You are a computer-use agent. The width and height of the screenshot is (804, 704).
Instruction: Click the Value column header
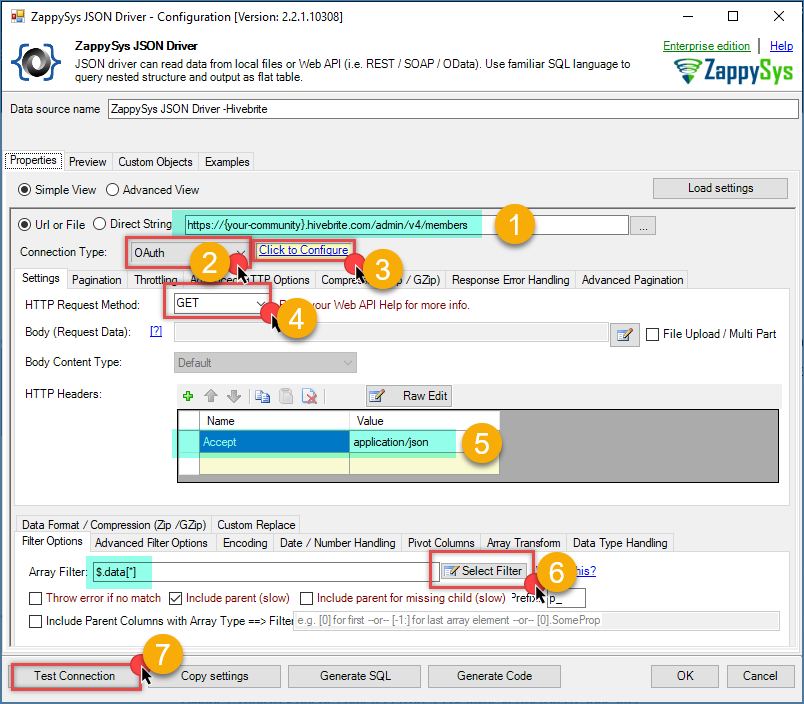425,421
